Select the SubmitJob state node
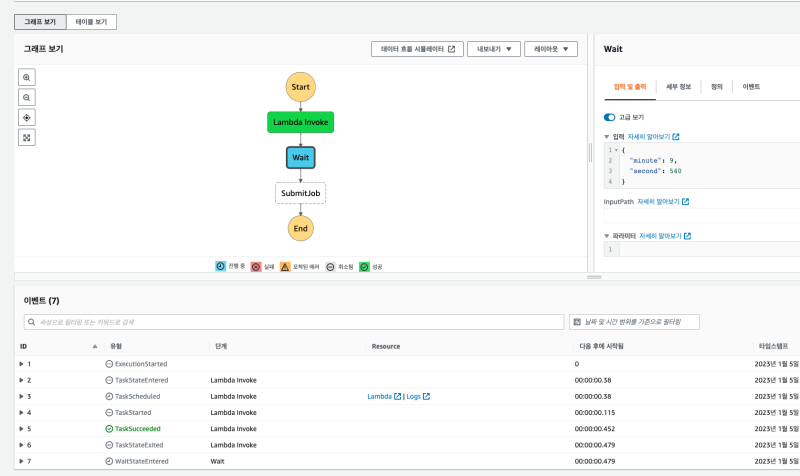800x476 pixels. pyautogui.click(x=300, y=192)
